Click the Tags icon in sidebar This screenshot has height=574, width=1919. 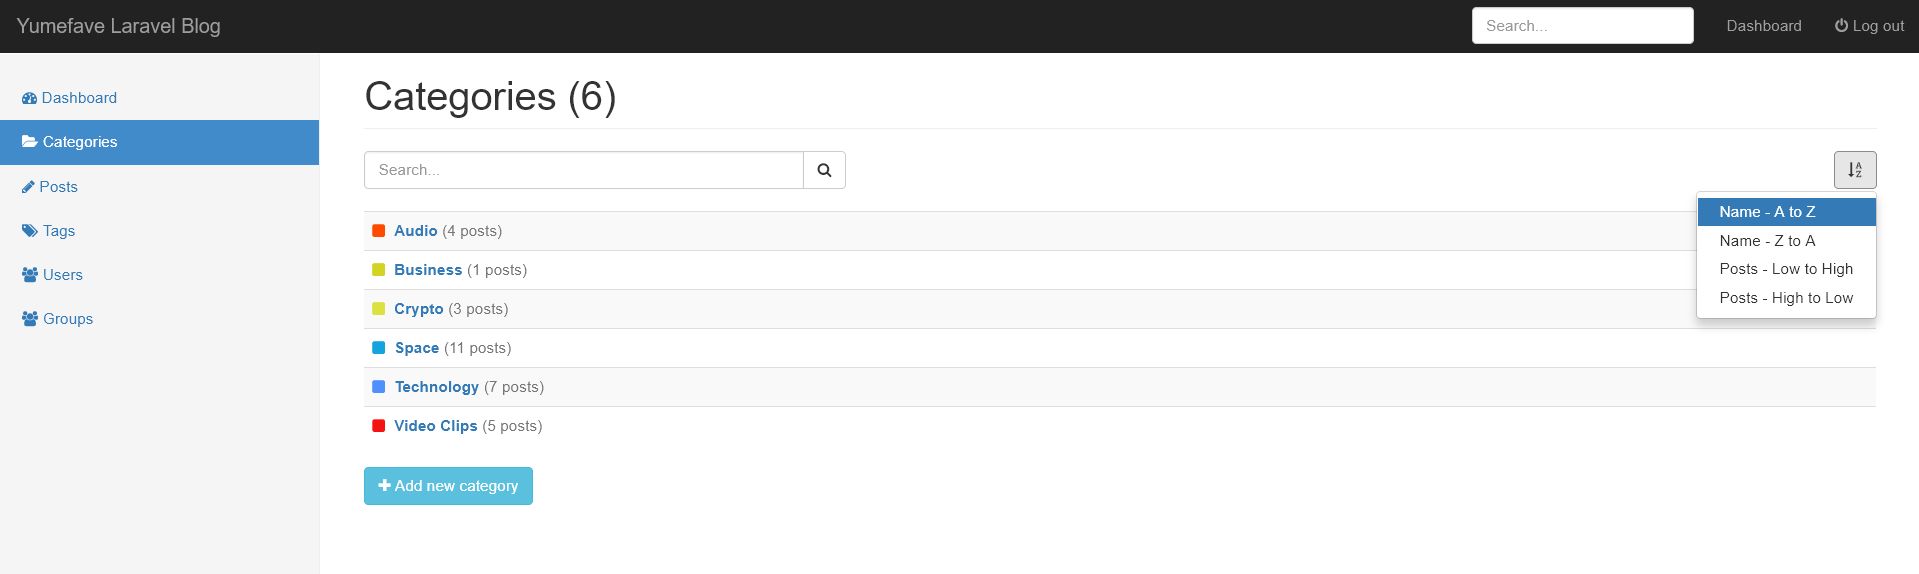[x=29, y=231]
